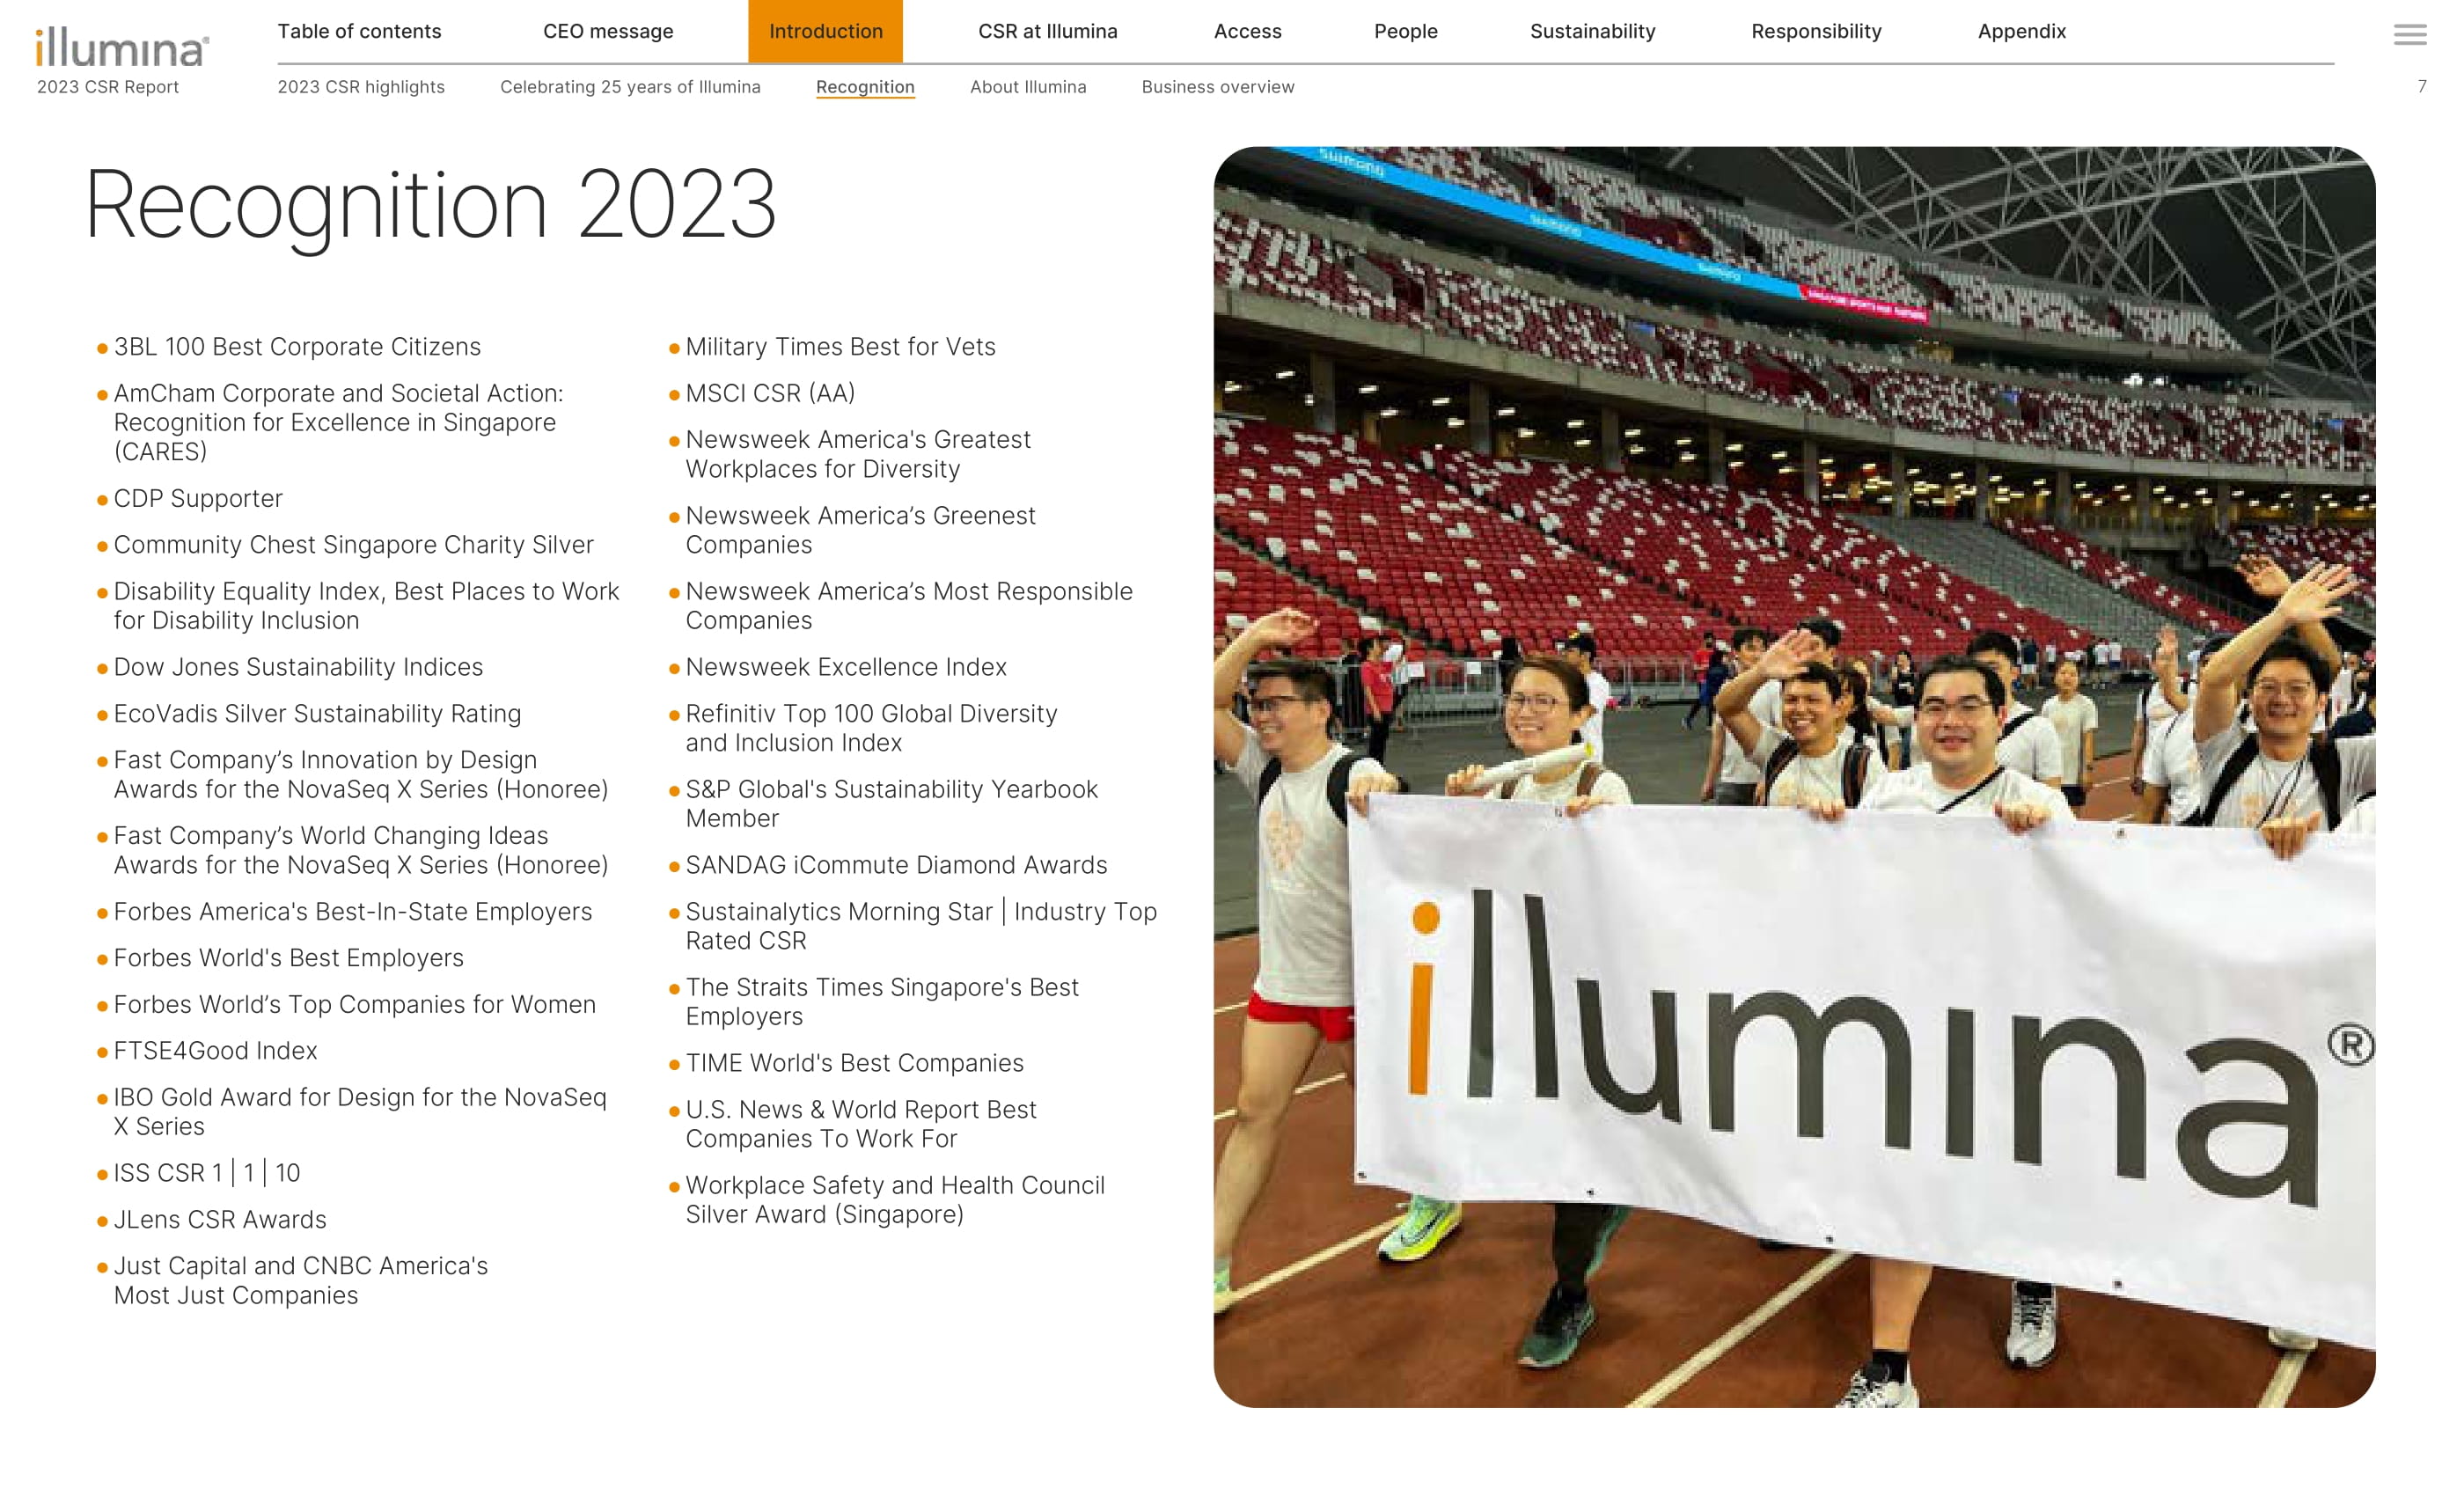Open the Table of contents tab
Screen dimensions: 2464x1496
(x=359, y=31)
